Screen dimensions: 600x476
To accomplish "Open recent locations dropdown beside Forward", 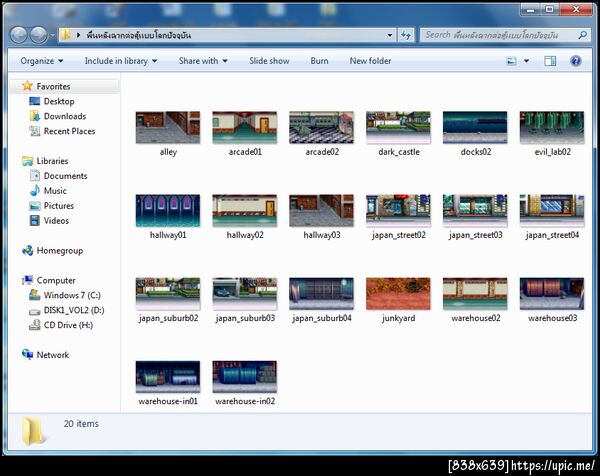I will click(52, 36).
